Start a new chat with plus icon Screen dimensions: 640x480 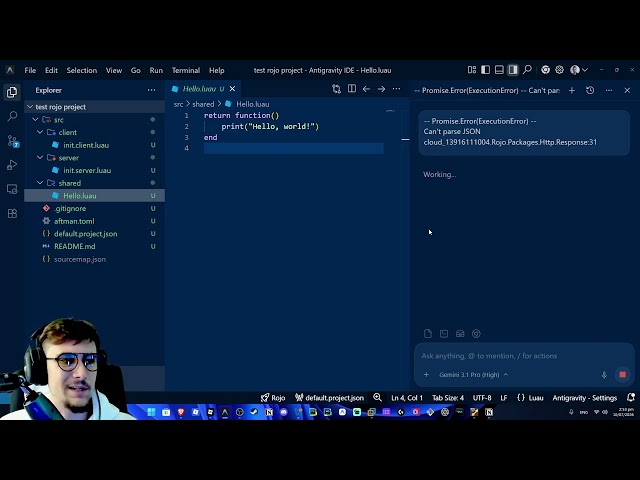(x=572, y=90)
